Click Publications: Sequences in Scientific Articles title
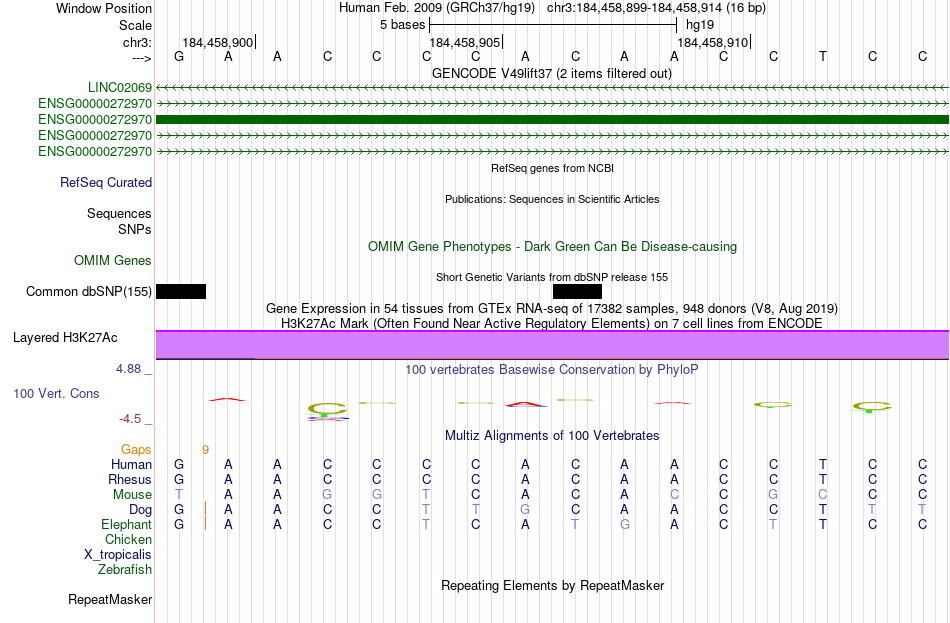This screenshot has width=950, height=623. point(552,199)
